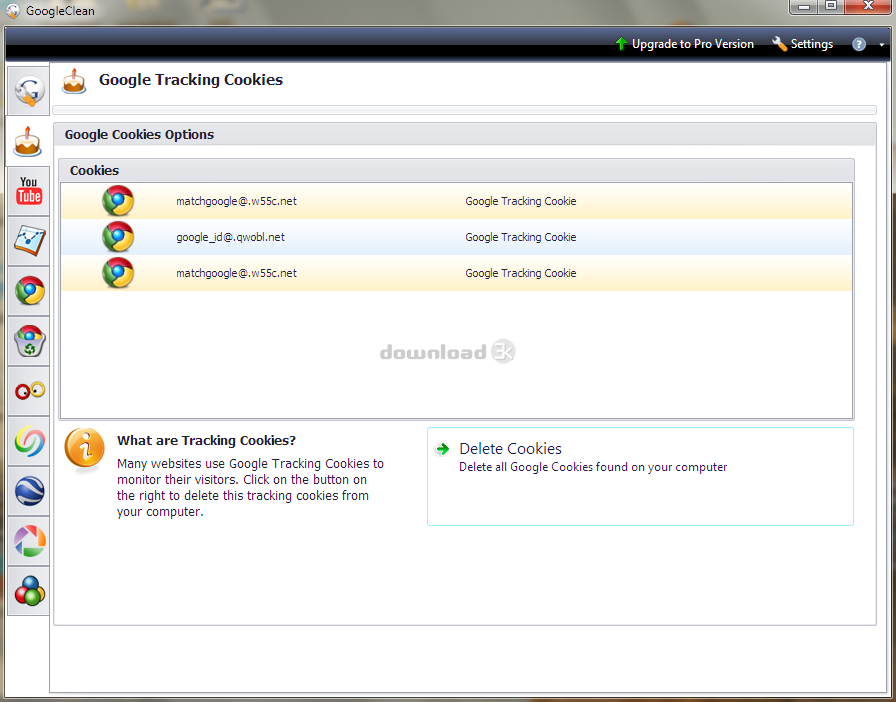Expand the arrow menu beside help icon
This screenshot has width=896, height=702.
[x=882, y=45]
